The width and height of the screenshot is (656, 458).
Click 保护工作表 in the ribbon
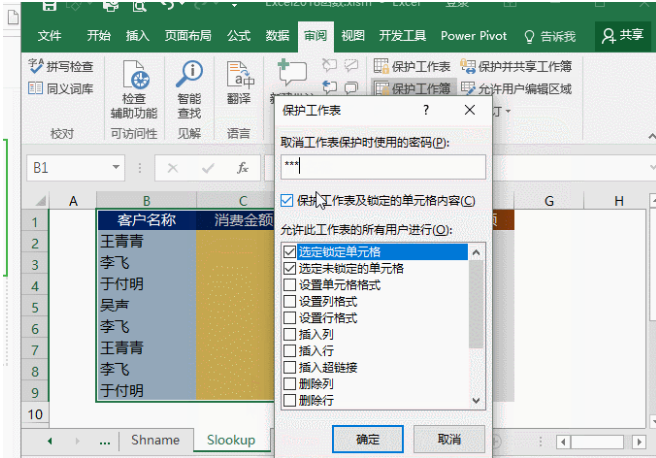(x=412, y=66)
